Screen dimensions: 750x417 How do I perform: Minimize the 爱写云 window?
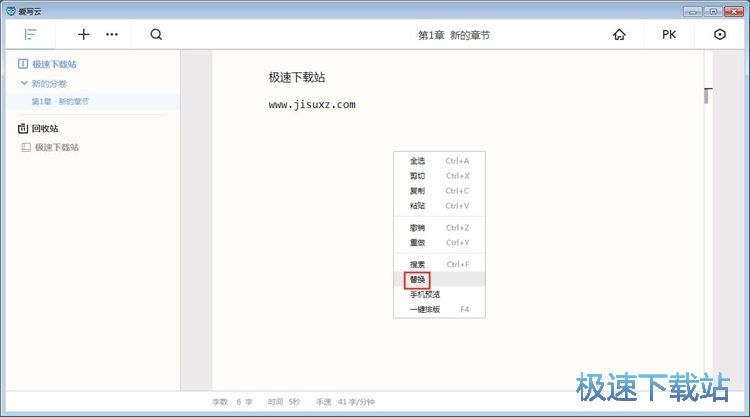tap(693, 11)
